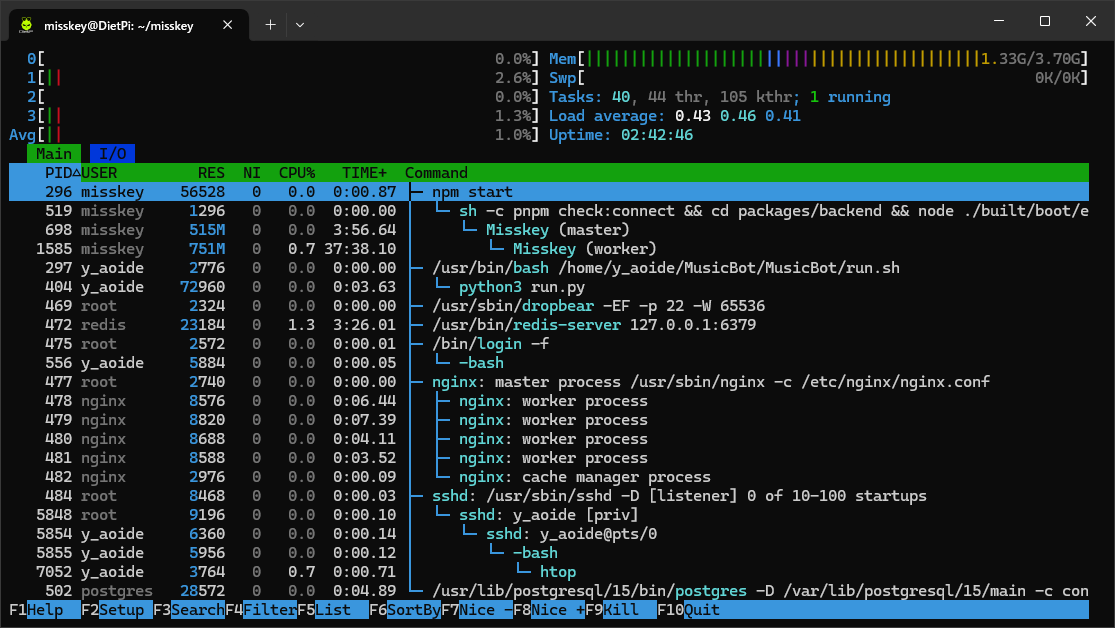Click the 751M RES value
This screenshot has width=1115, height=628.
207,249
